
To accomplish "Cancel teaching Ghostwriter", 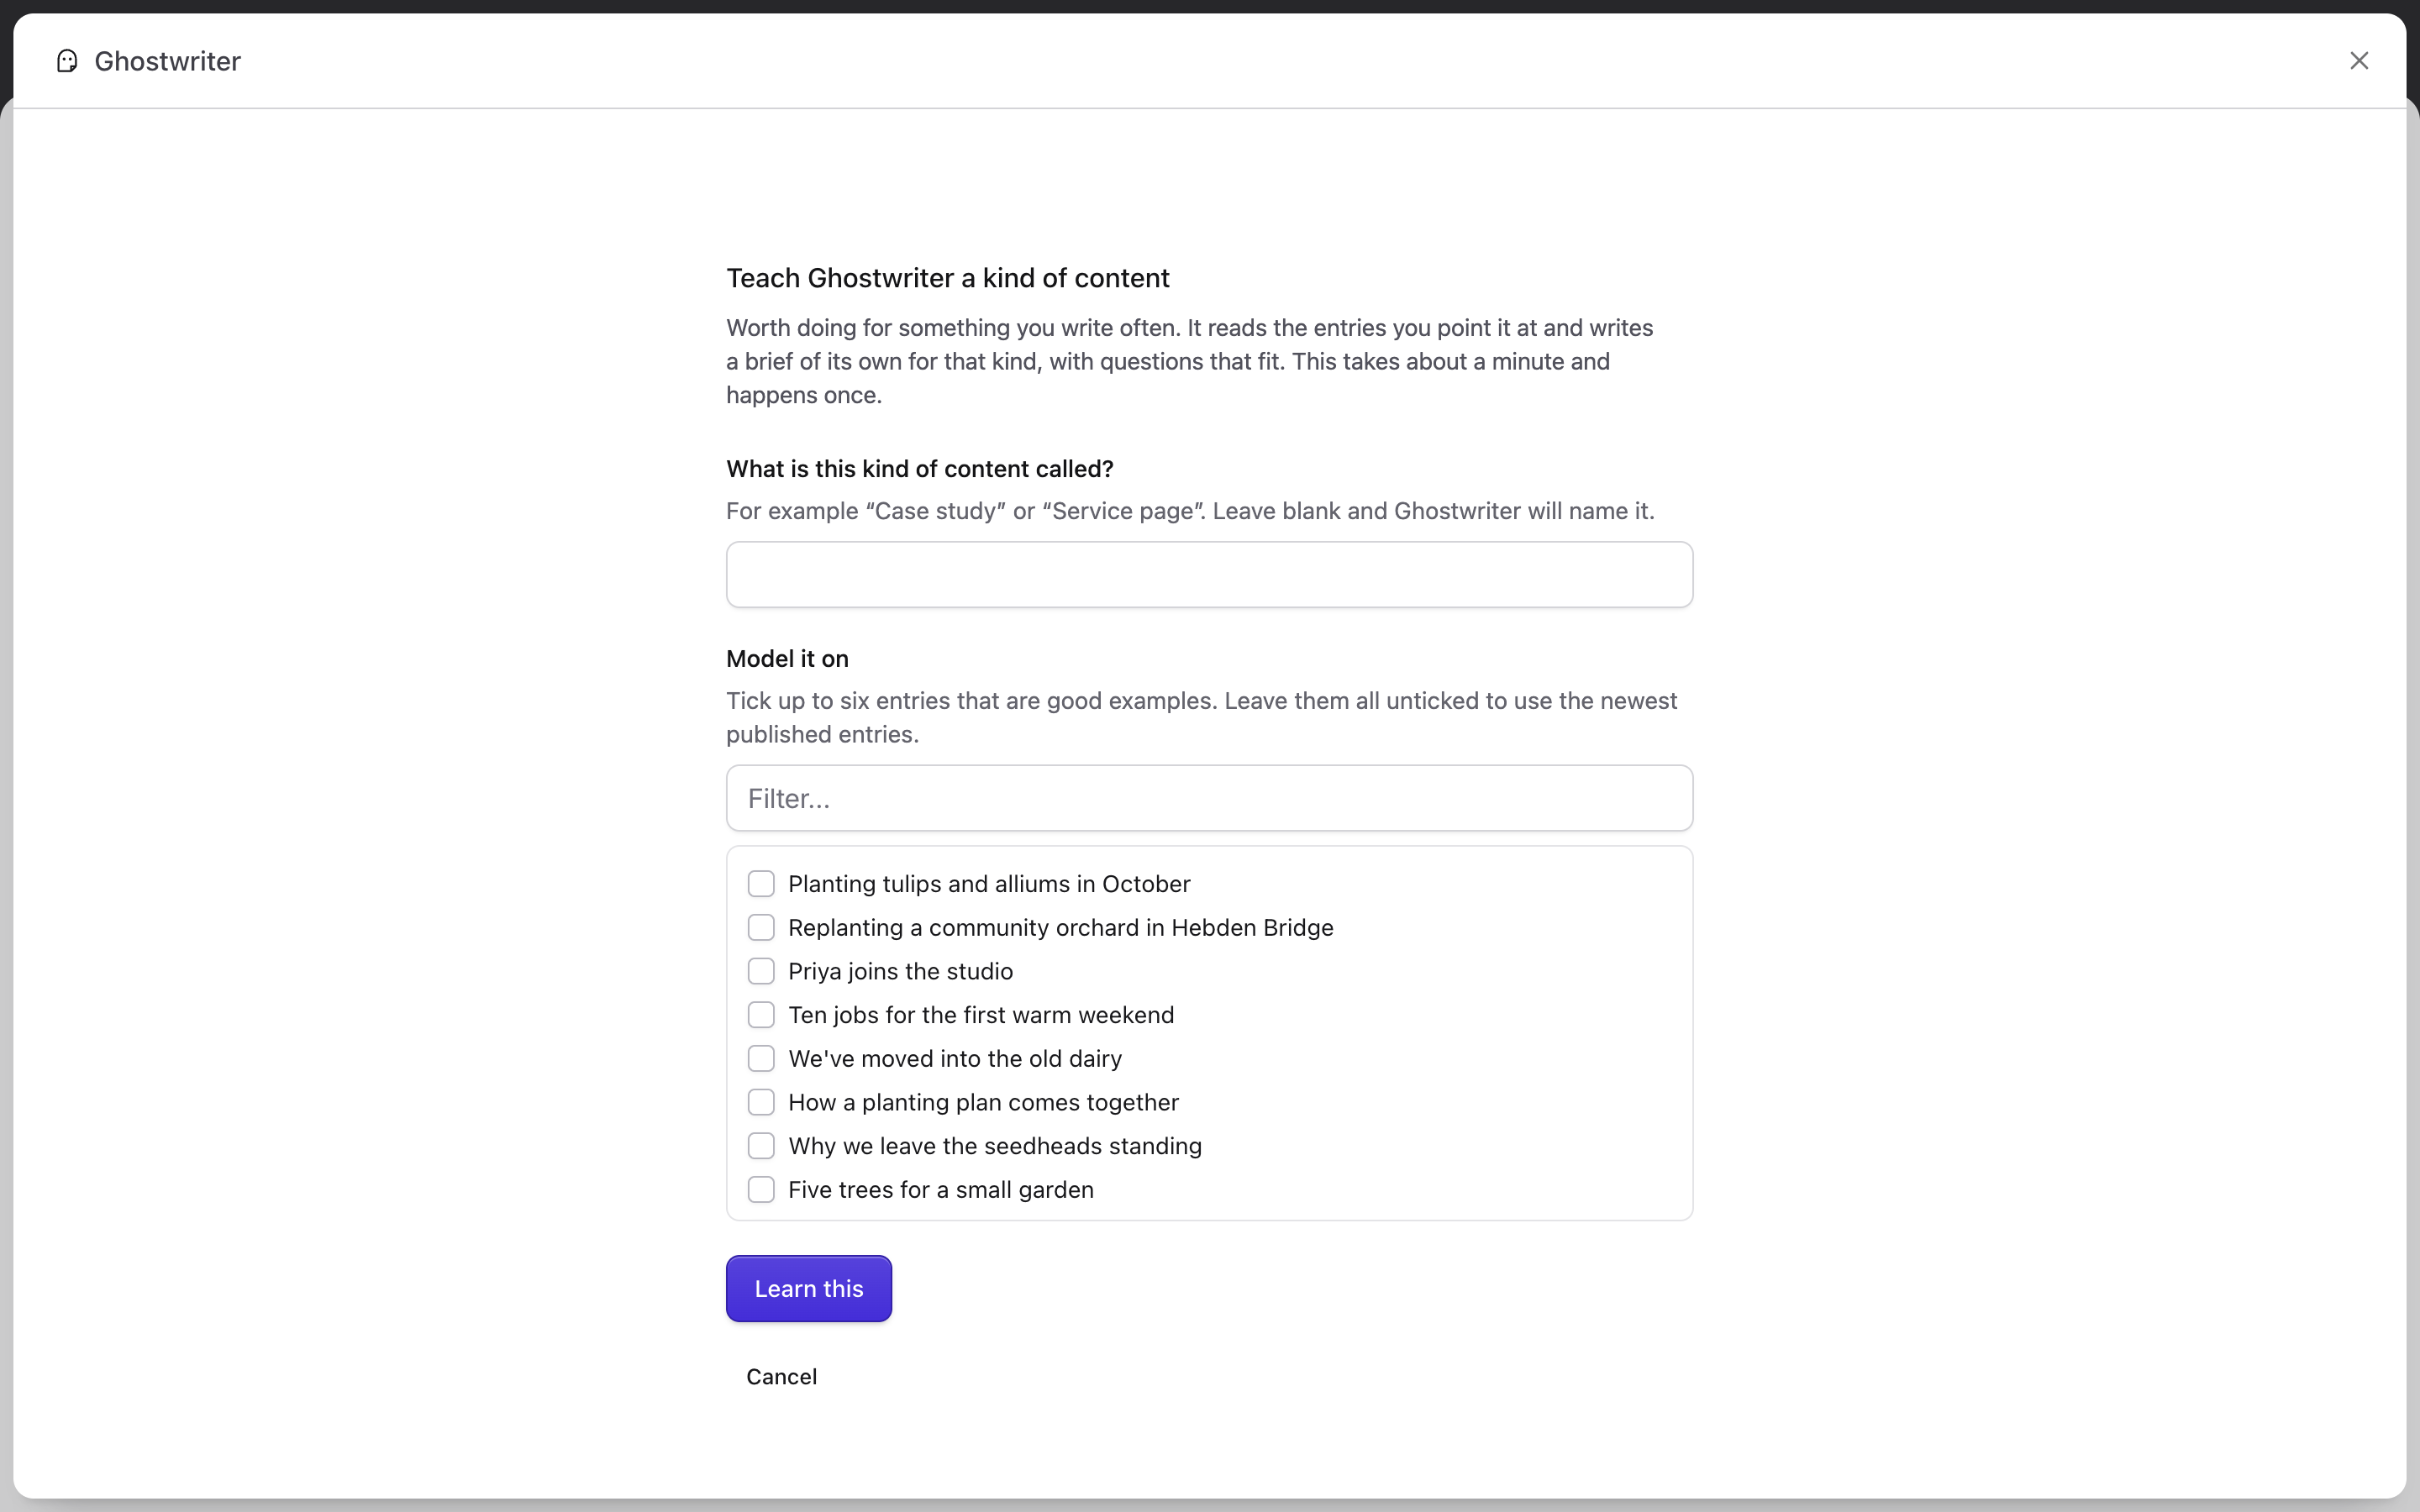I will pos(781,1377).
